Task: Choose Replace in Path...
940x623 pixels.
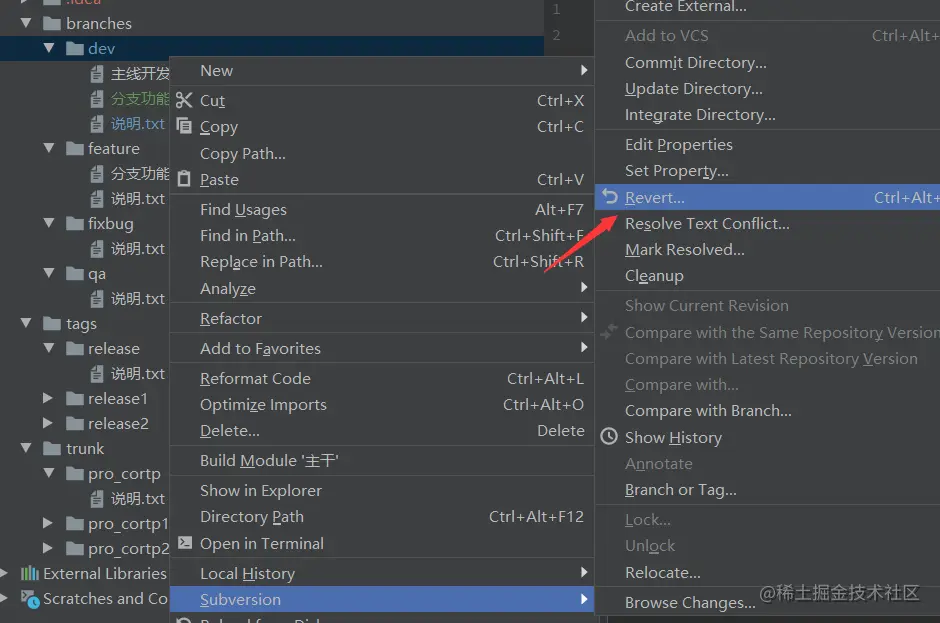Action: click(x=382, y=261)
